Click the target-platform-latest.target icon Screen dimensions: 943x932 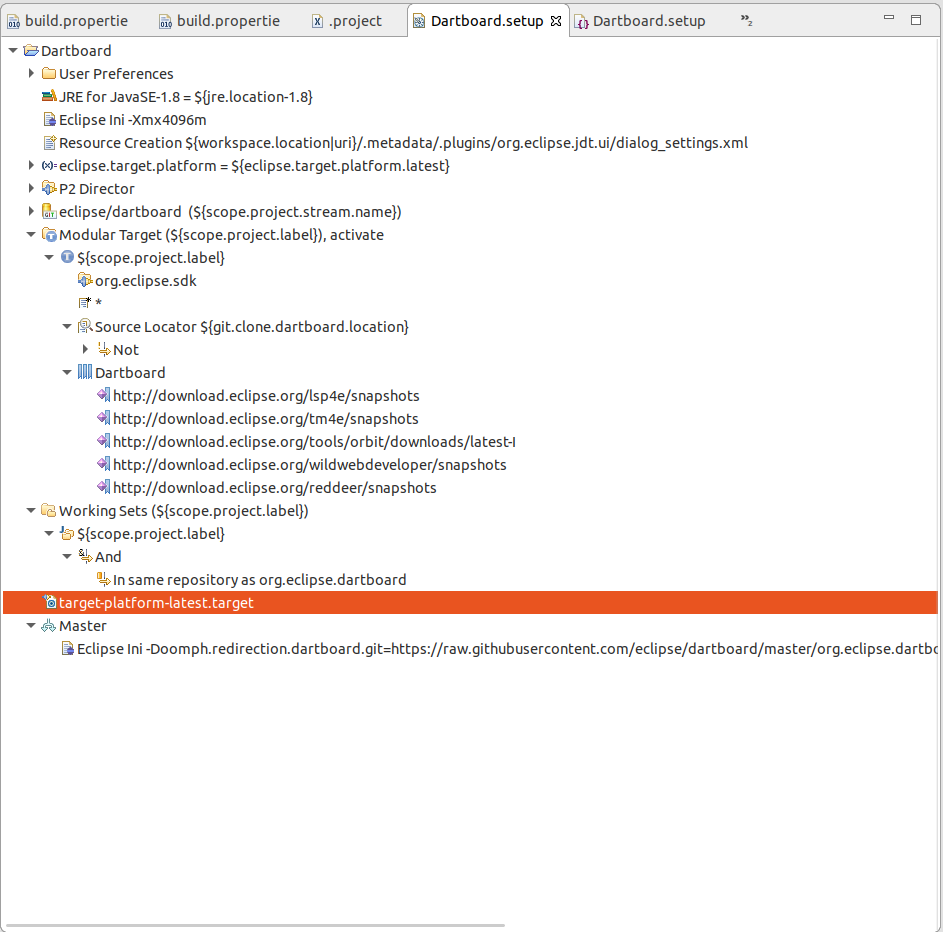49,602
